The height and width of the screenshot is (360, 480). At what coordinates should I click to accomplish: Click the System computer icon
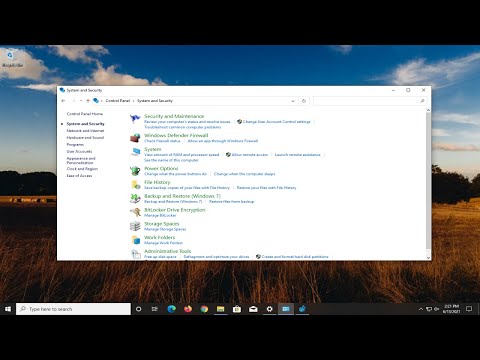click(135, 152)
